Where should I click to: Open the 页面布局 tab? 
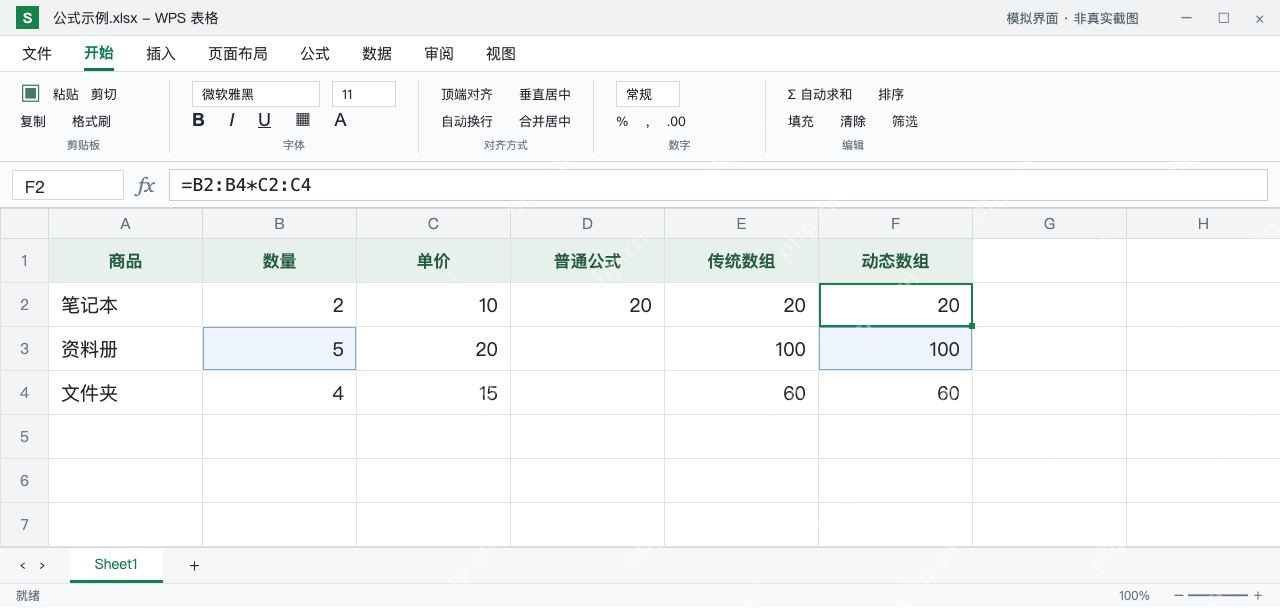(238, 54)
